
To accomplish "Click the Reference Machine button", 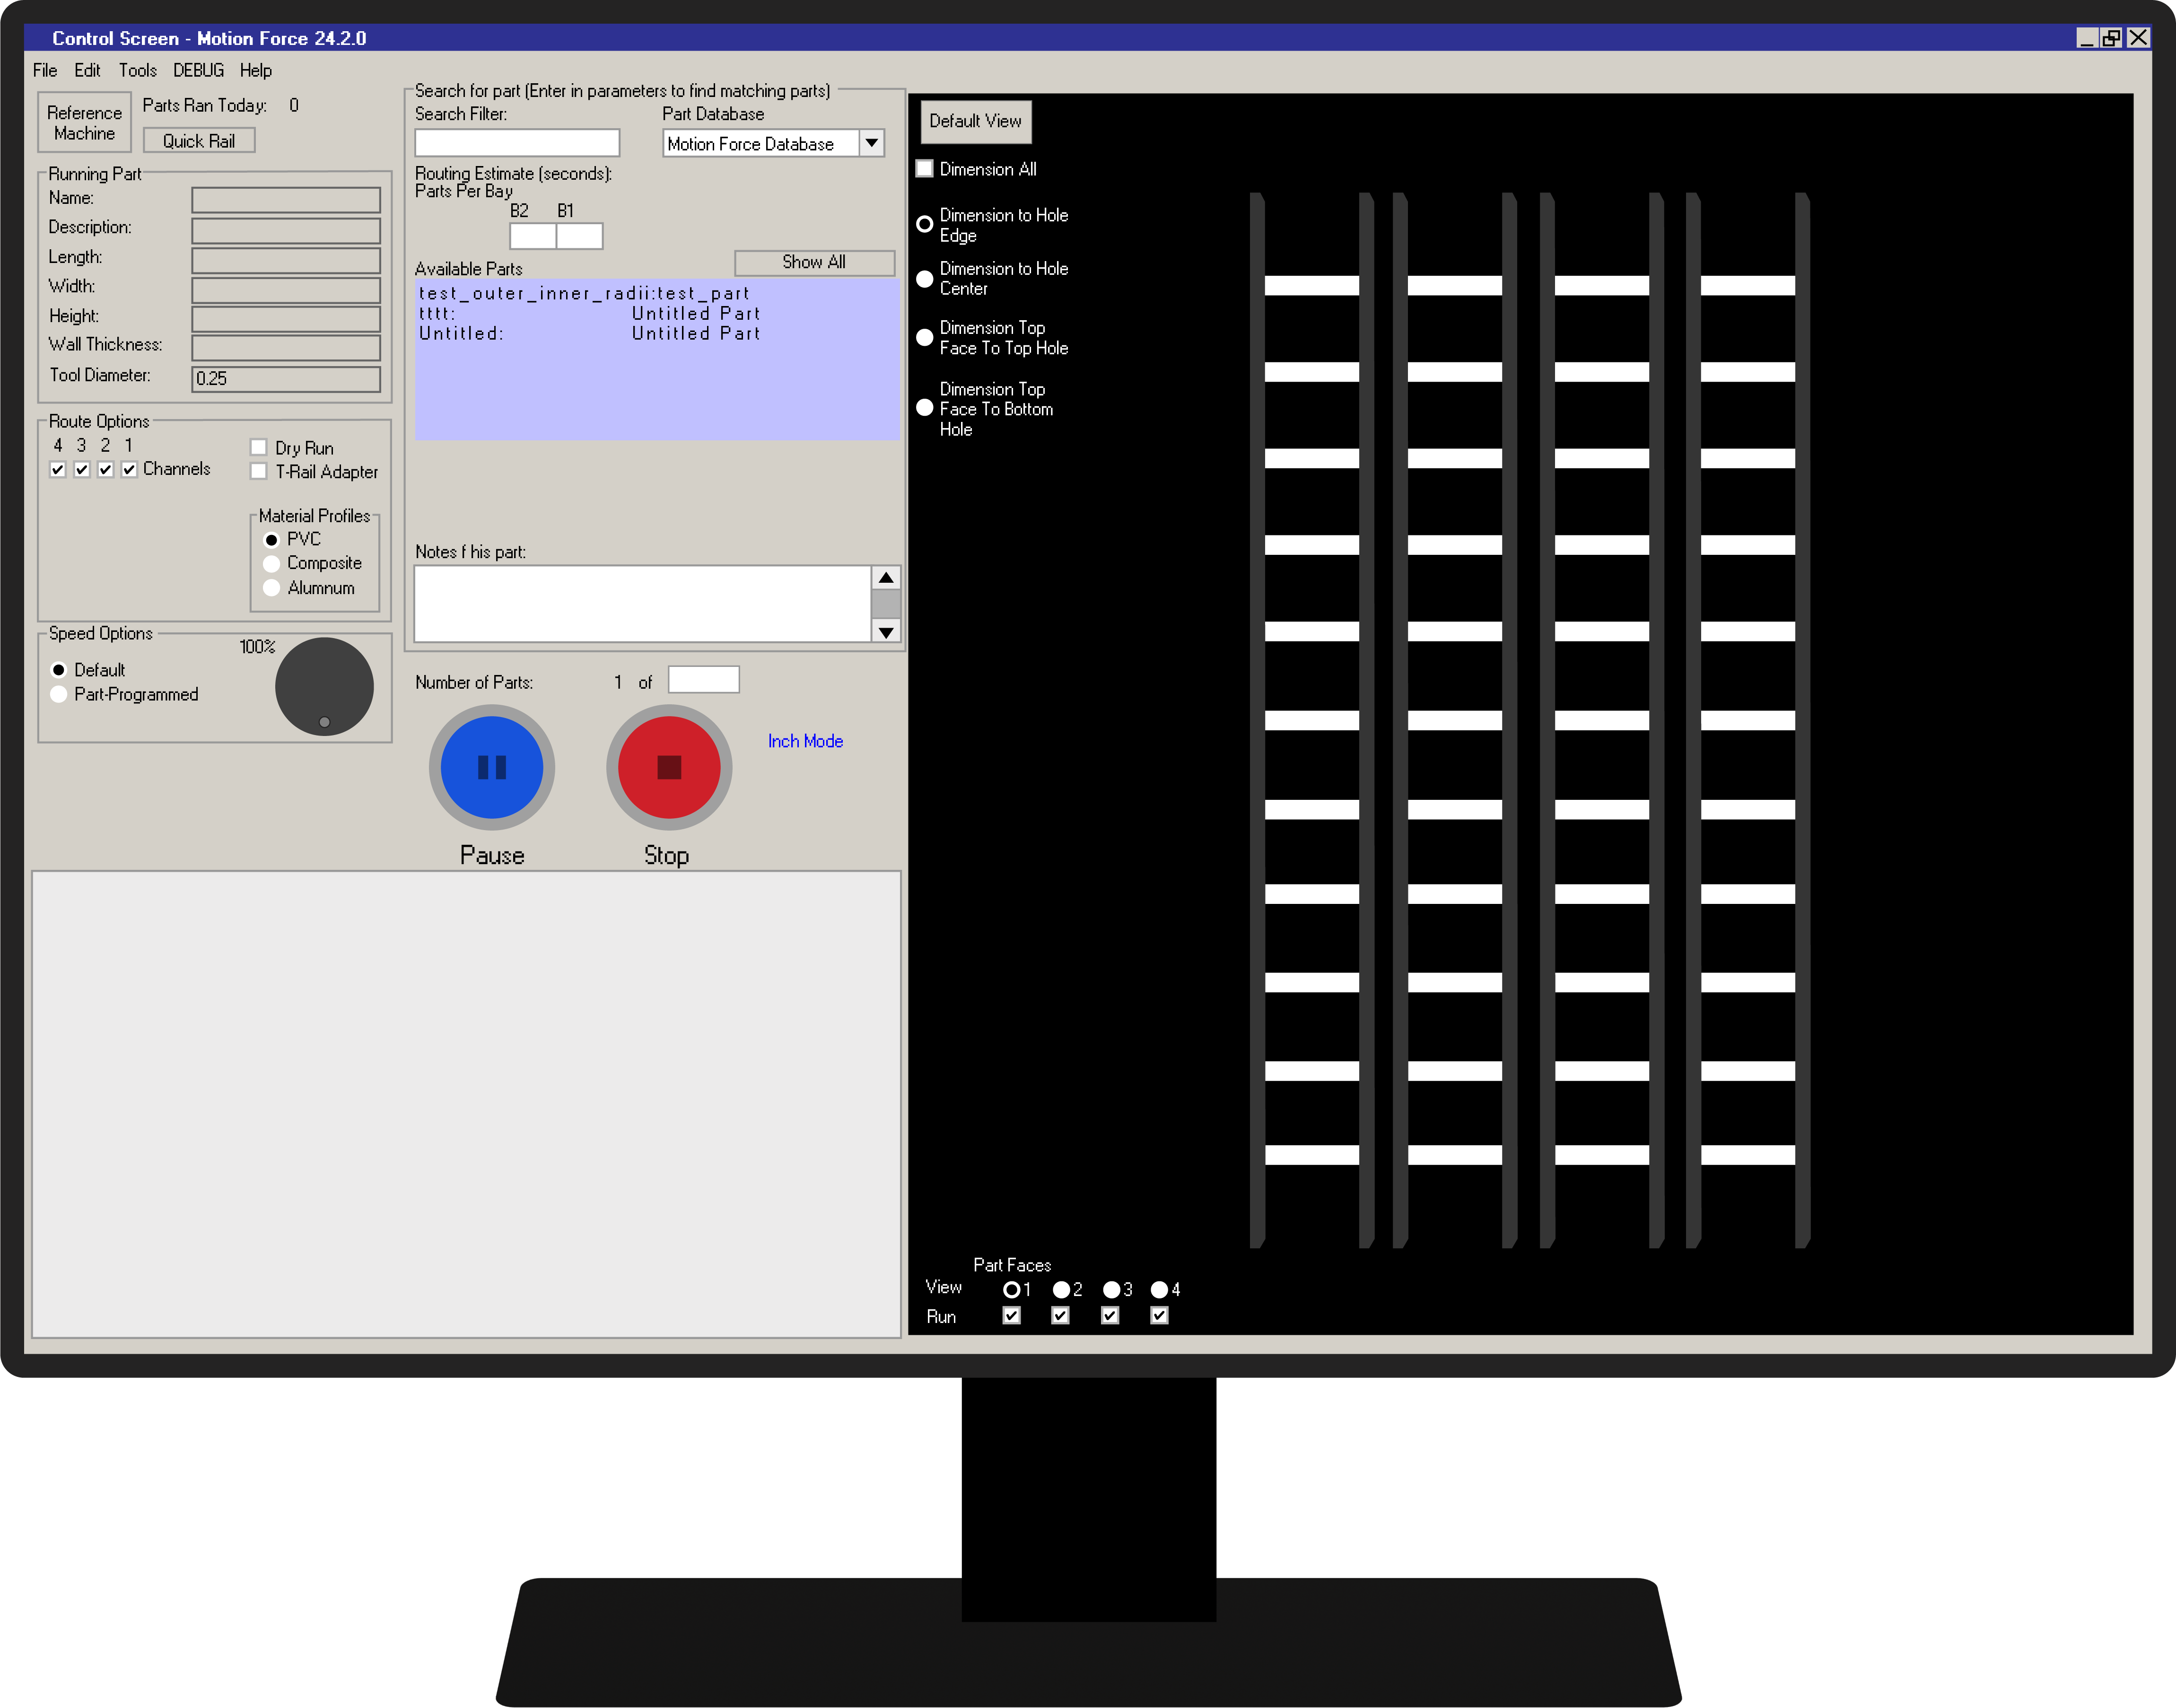I will 84,123.
